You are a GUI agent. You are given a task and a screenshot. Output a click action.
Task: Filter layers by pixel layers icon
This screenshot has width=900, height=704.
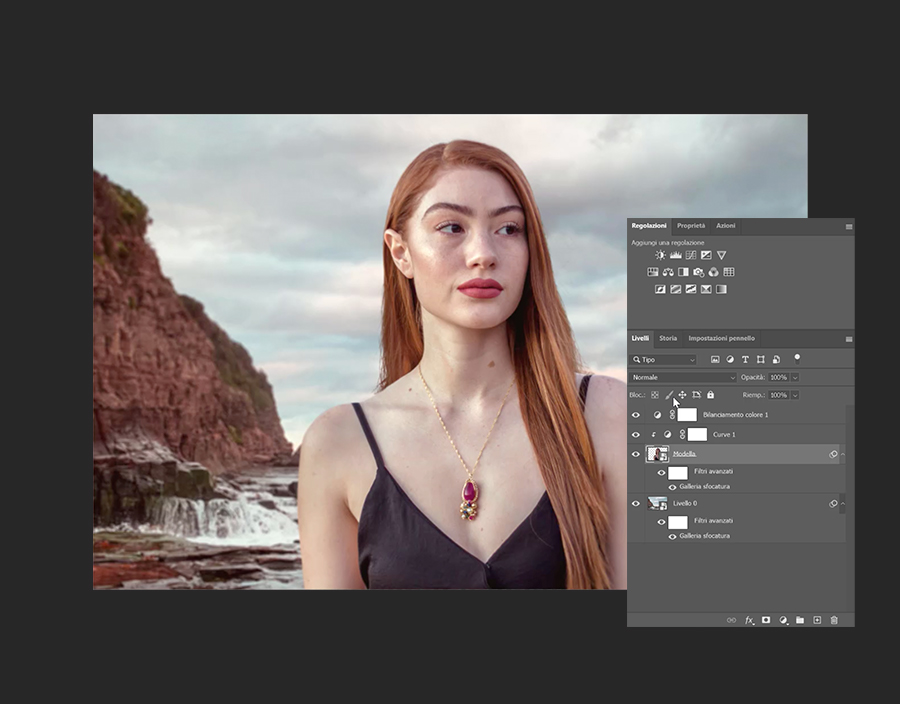715,360
